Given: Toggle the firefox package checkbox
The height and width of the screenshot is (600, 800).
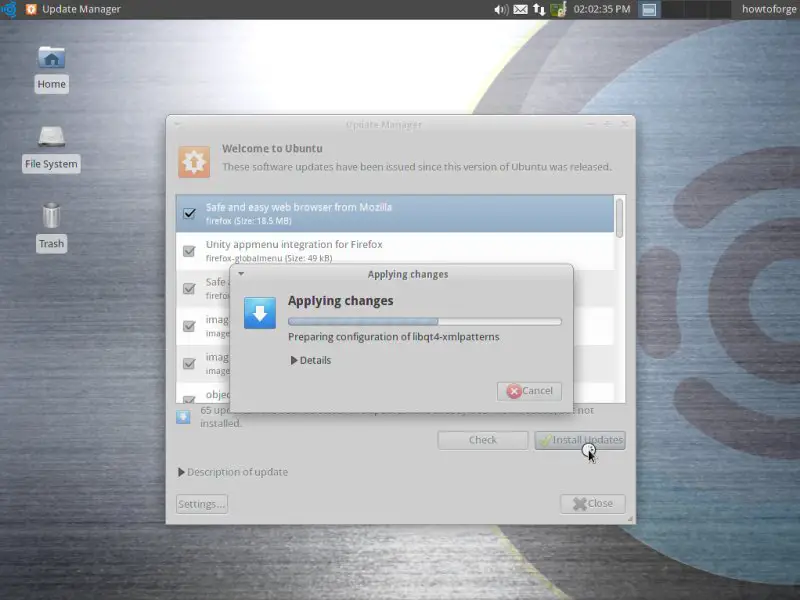Looking at the screenshot, I should (189, 213).
